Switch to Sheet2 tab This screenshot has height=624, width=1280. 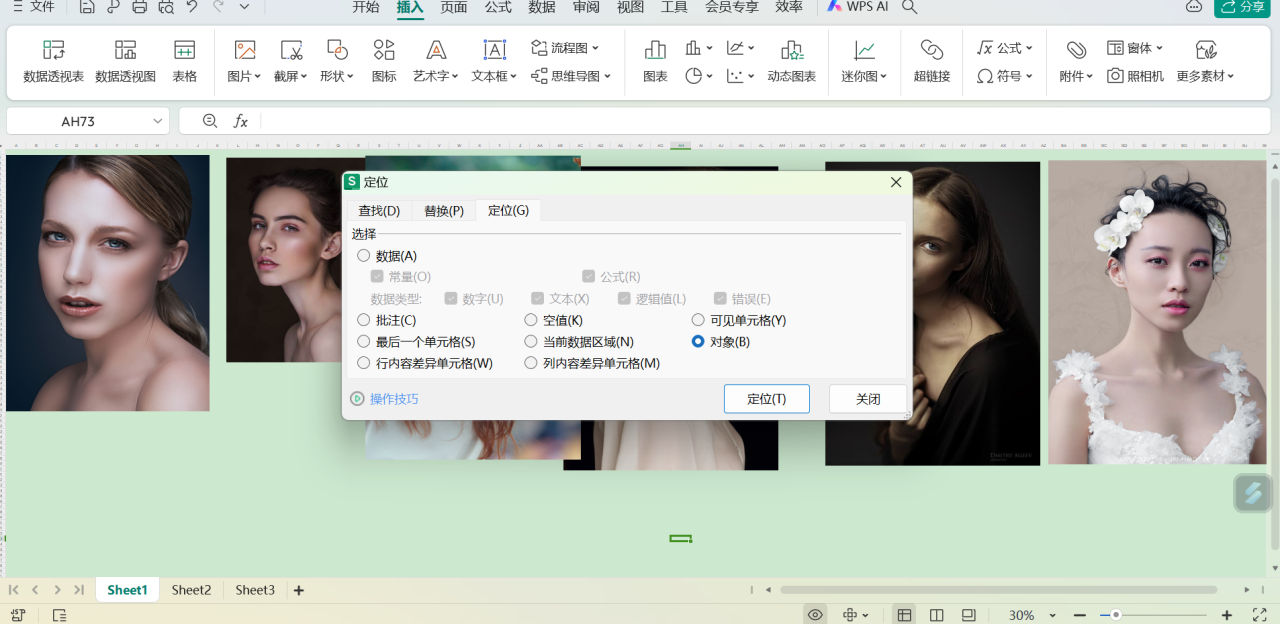191,590
